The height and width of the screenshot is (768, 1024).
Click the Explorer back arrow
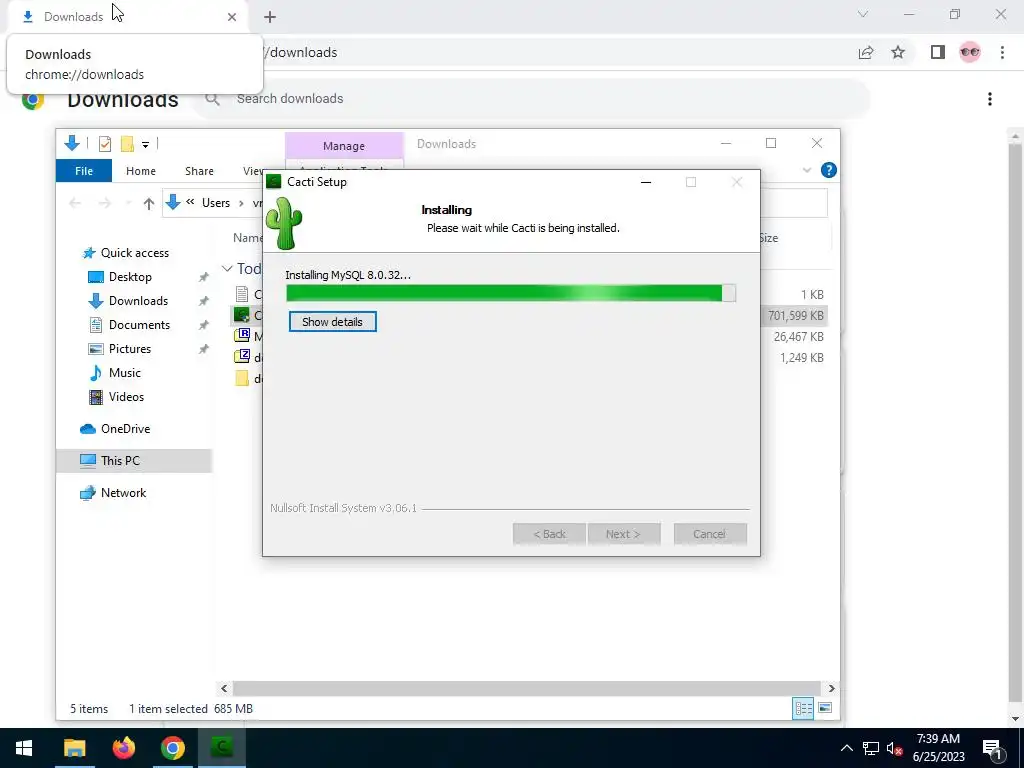(74, 203)
